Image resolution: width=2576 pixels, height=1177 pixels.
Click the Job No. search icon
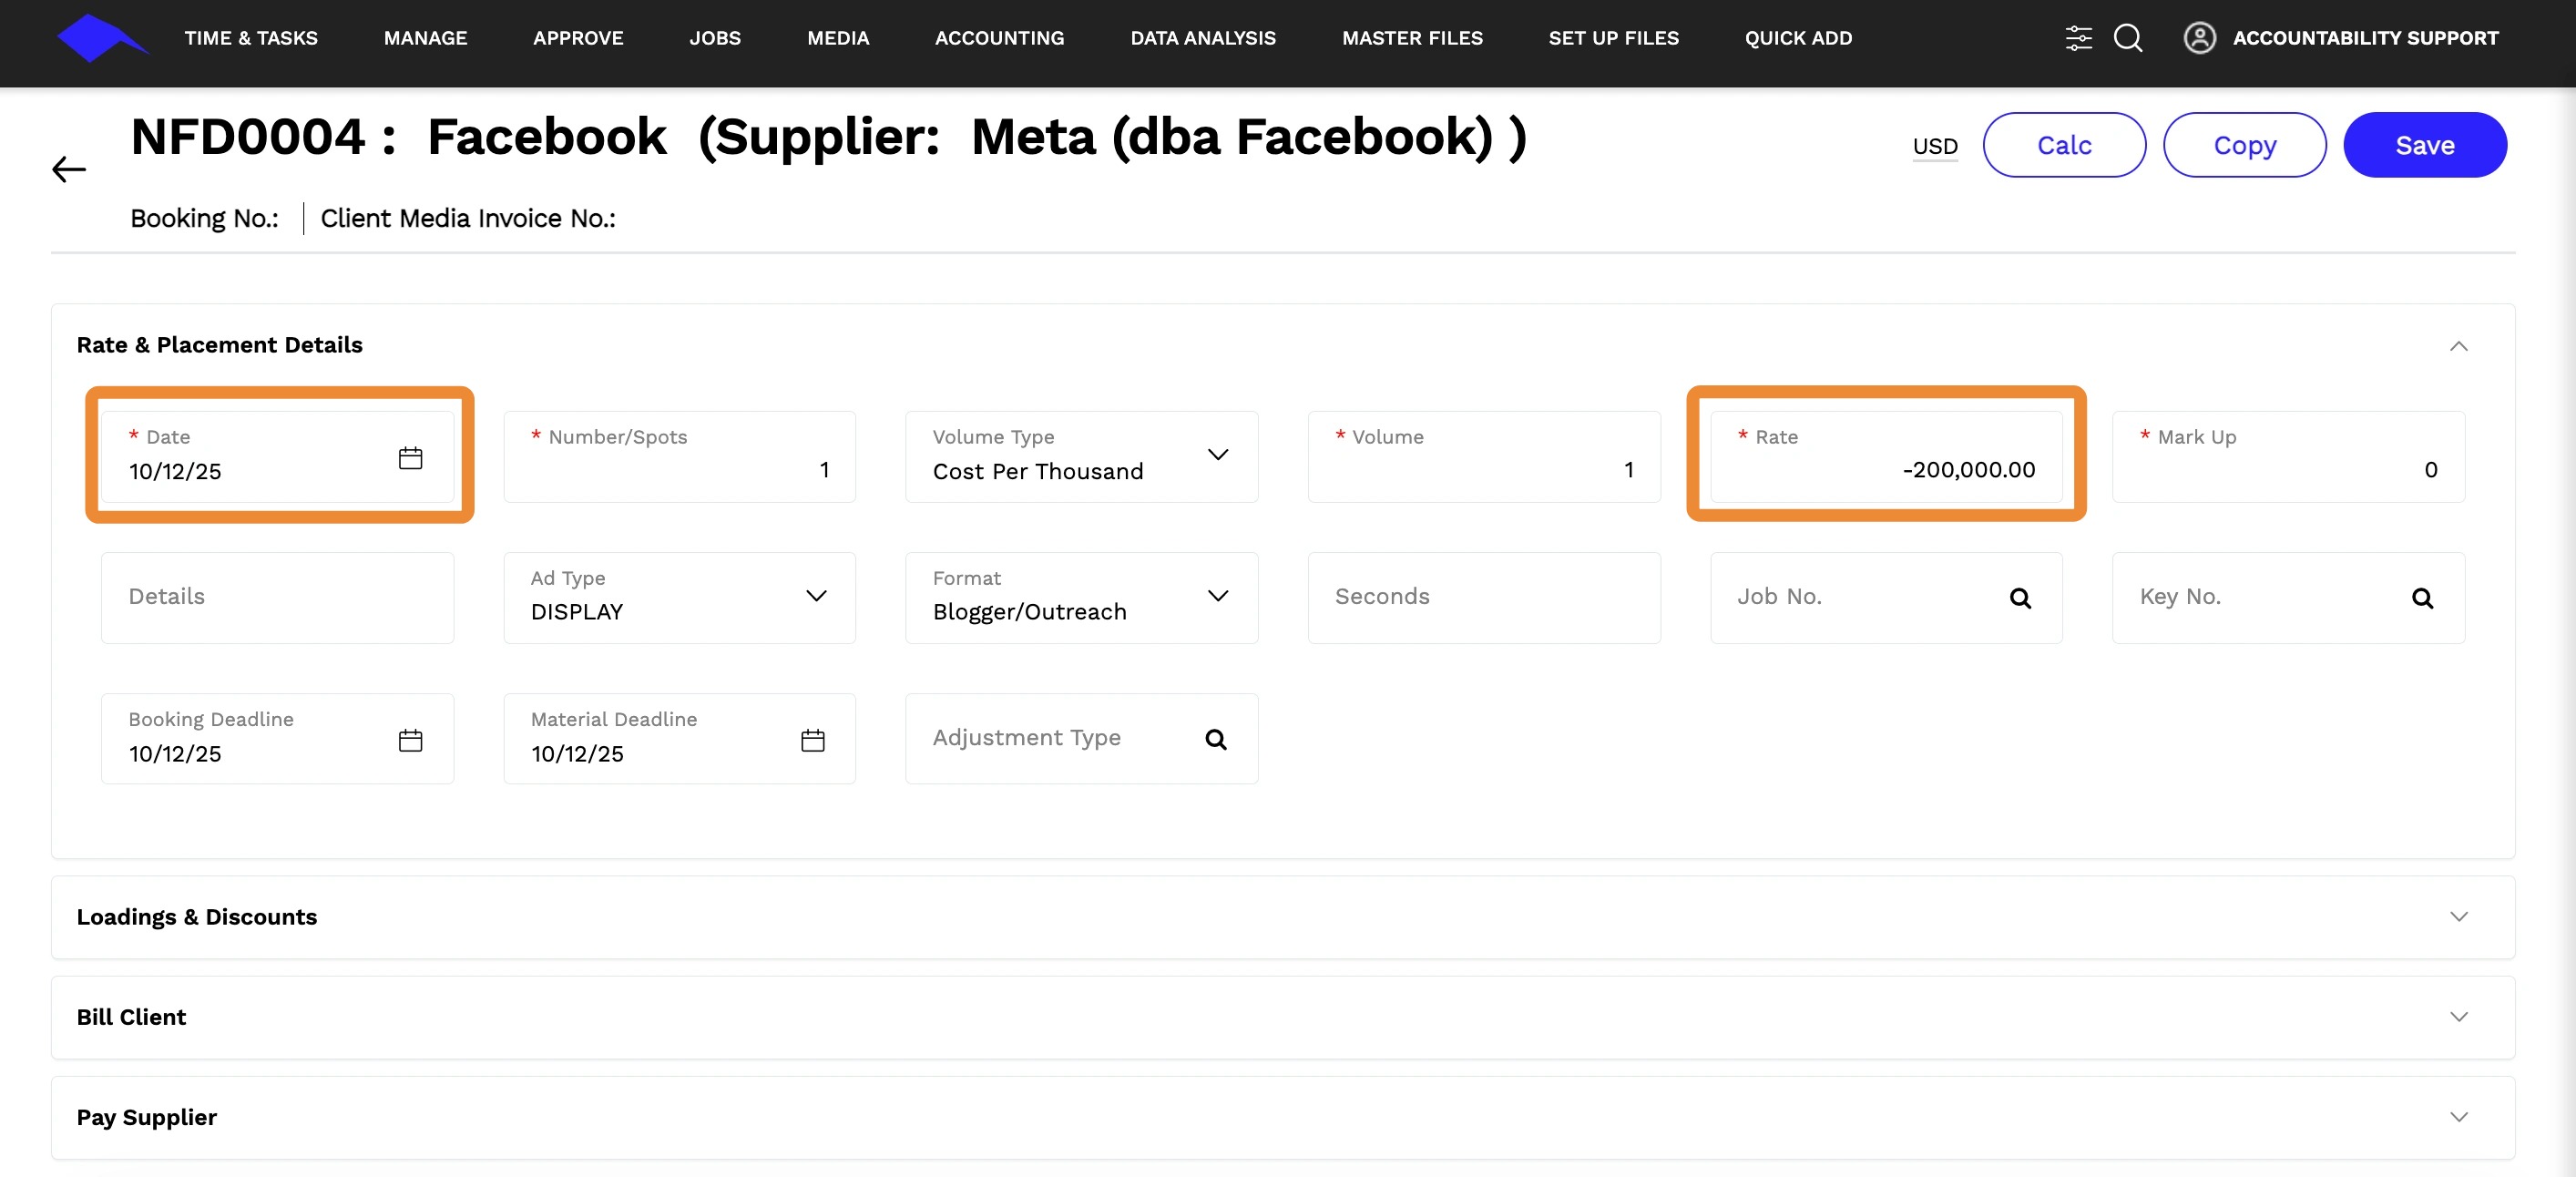[2019, 598]
